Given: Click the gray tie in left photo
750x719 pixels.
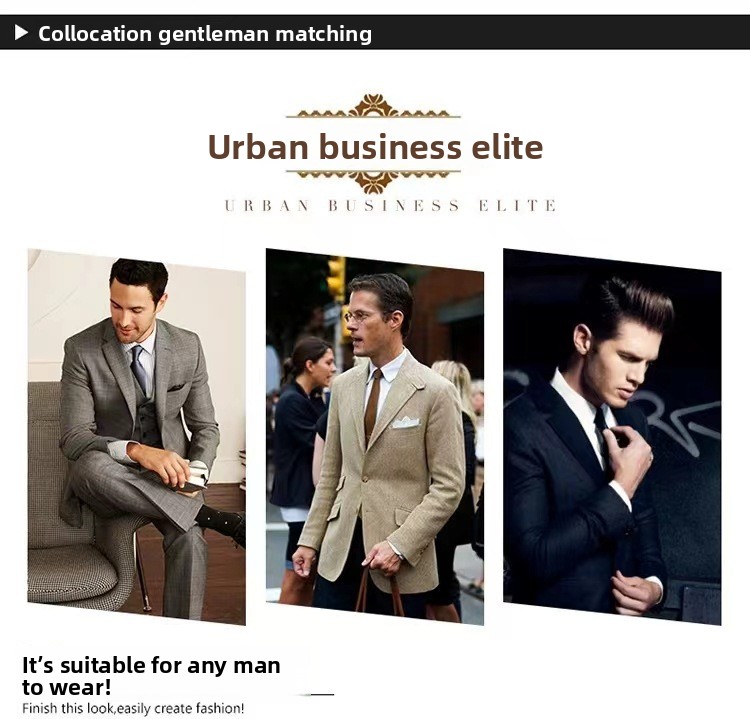Looking at the screenshot, I should pyautogui.click(x=139, y=368).
